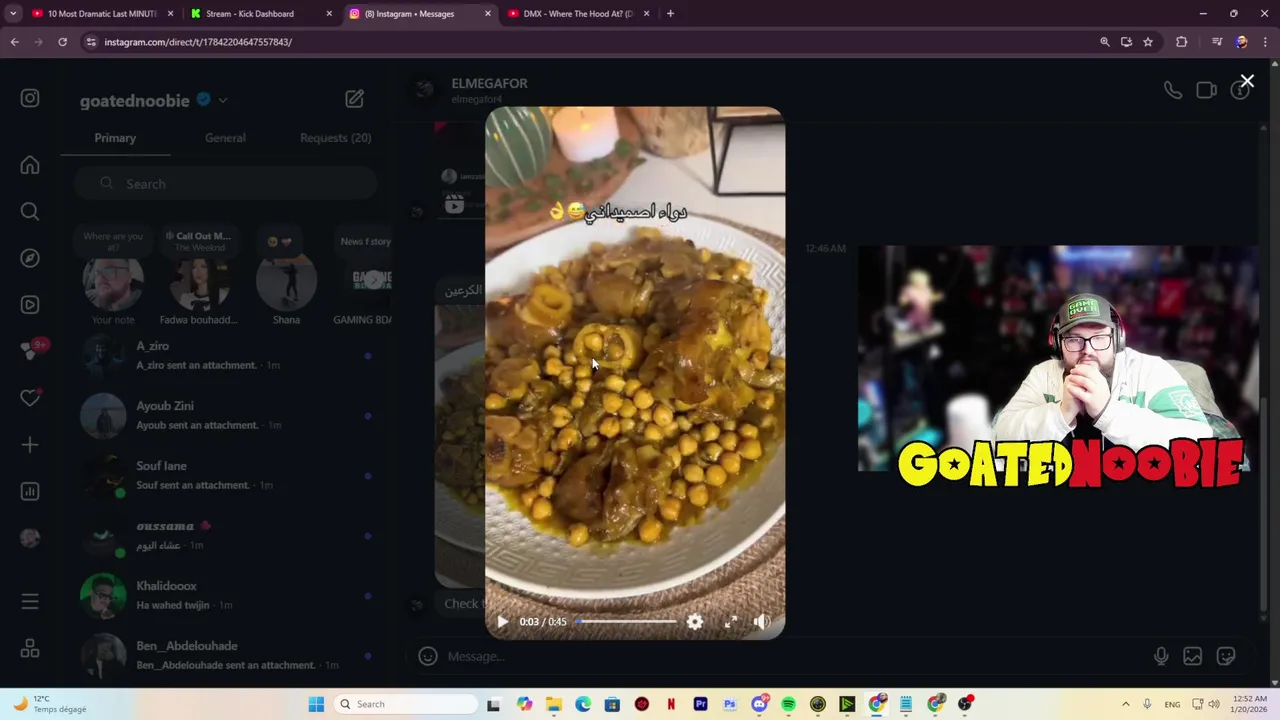Image resolution: width=1280 pixels, height=720 pixels.
Task: Open Meta apps grid icon
Action: click(30, 649)
